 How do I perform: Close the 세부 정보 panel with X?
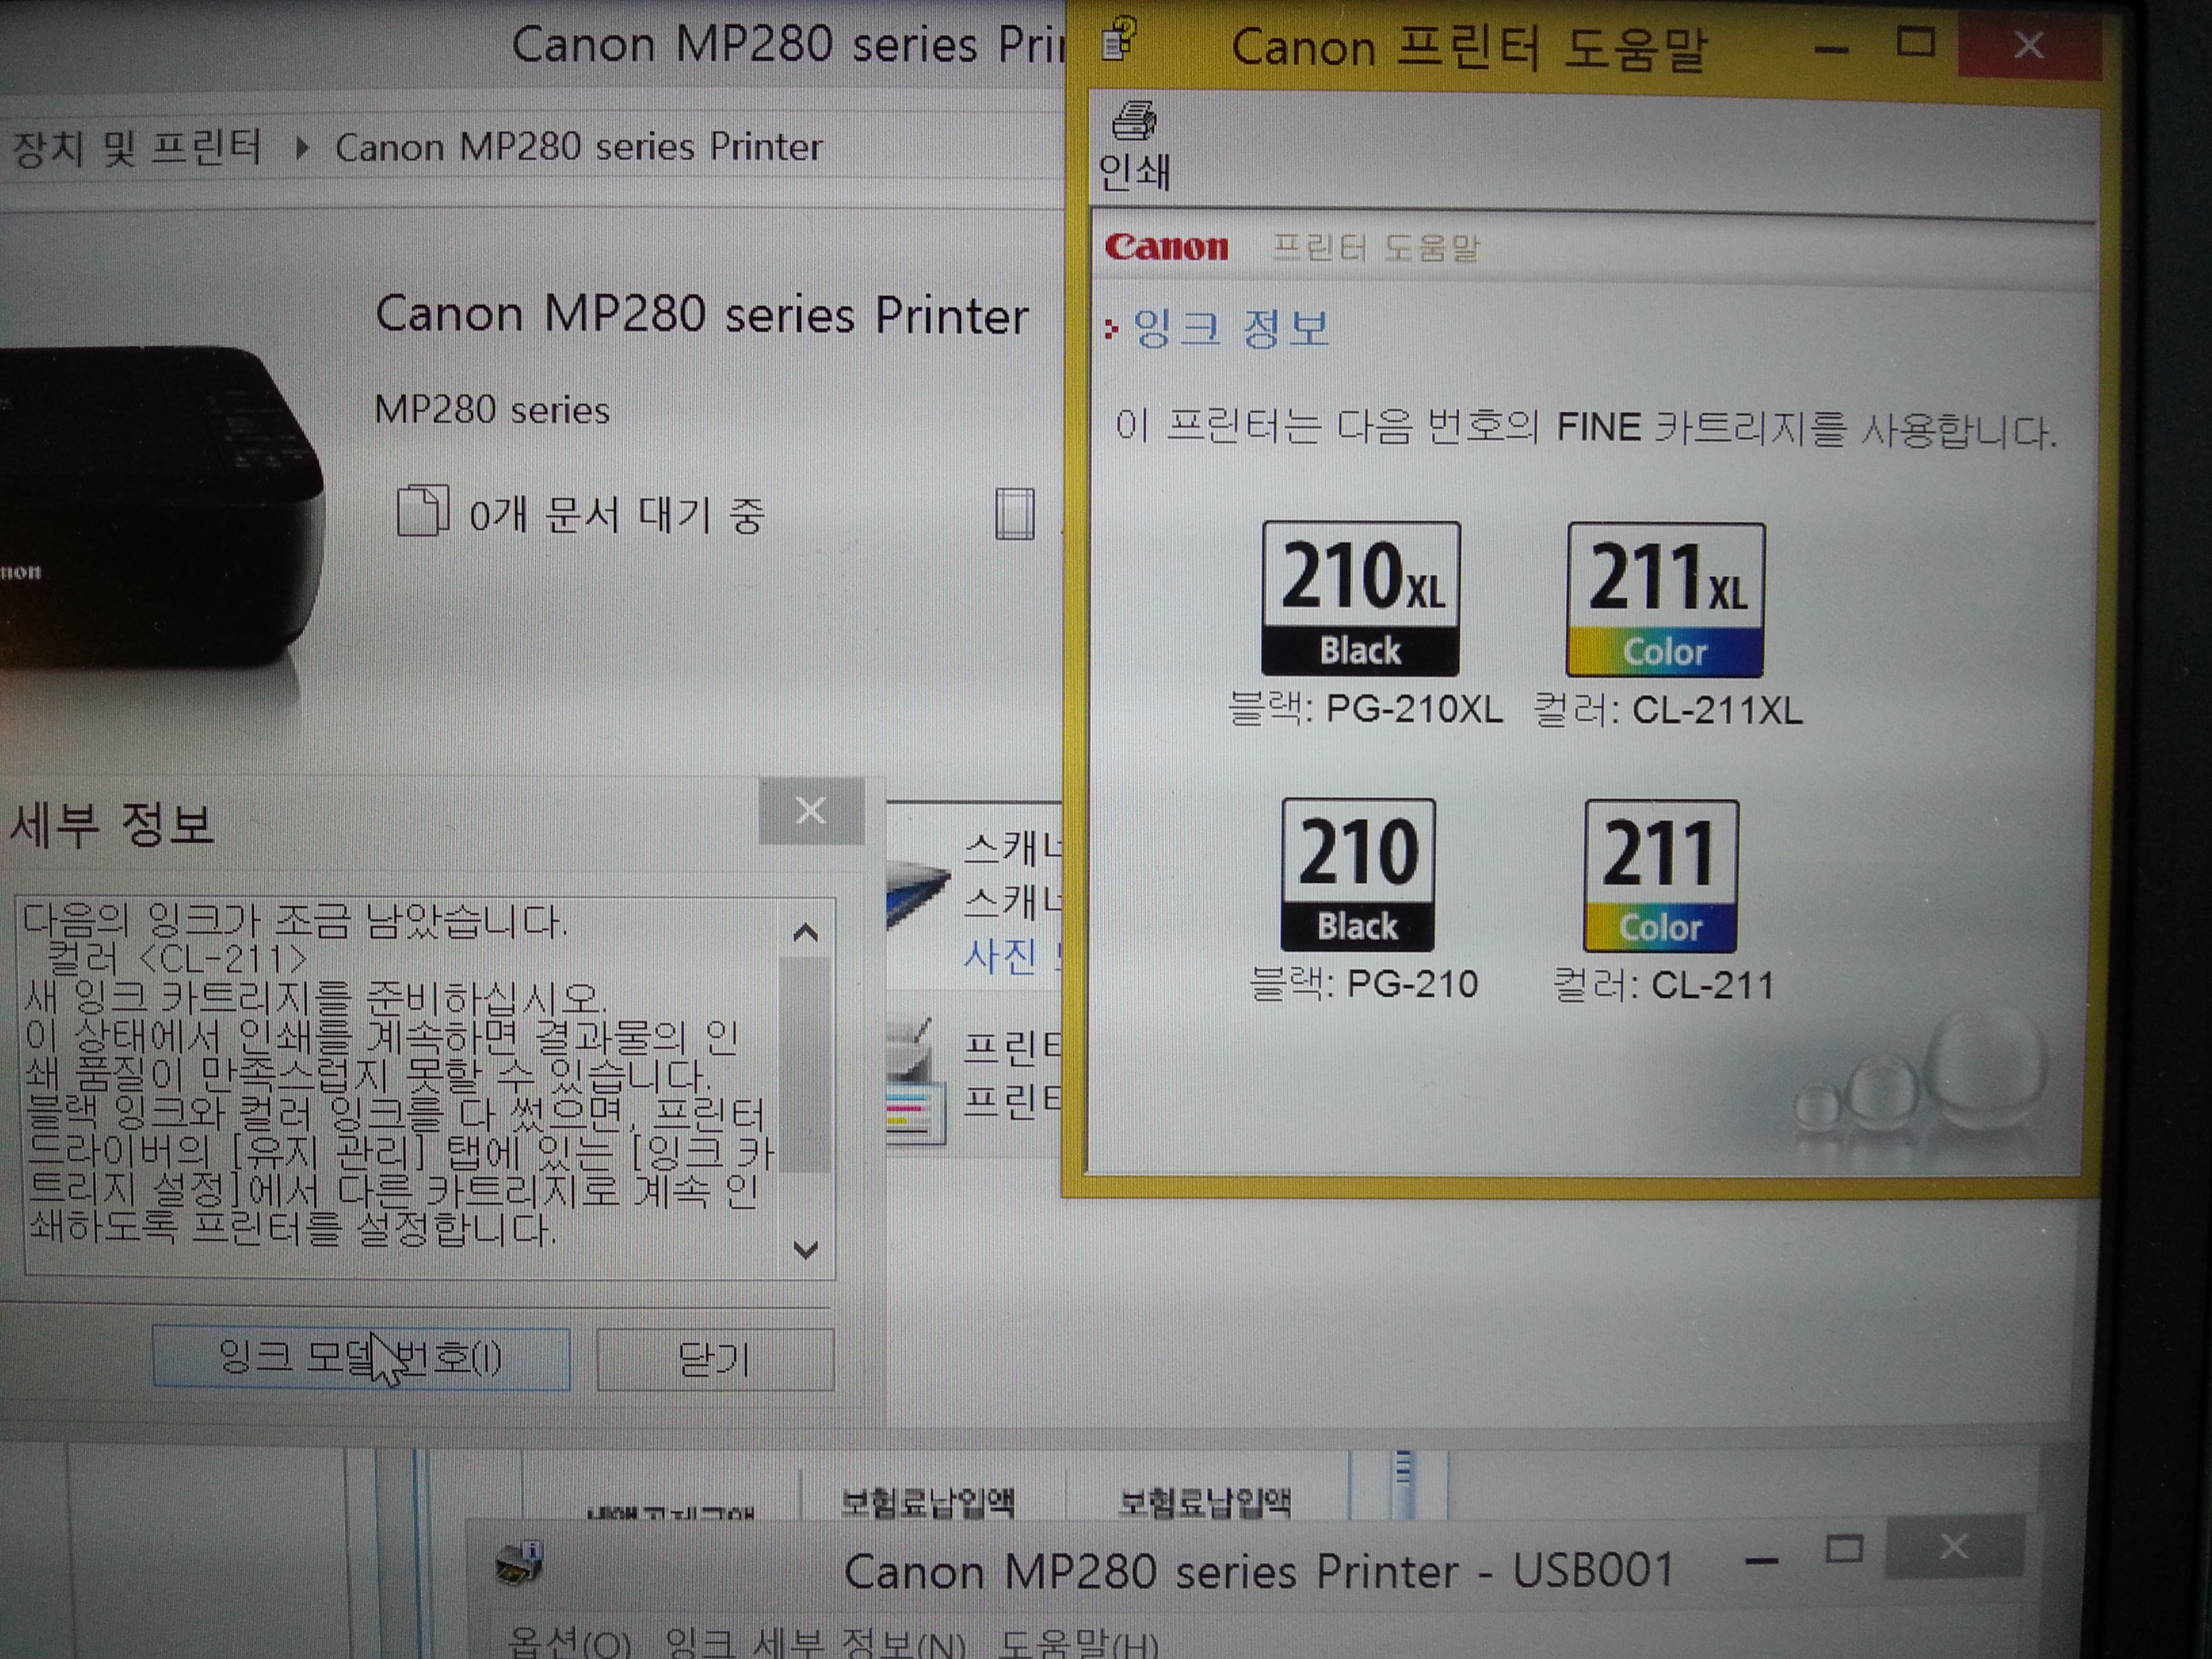(810, 810)
